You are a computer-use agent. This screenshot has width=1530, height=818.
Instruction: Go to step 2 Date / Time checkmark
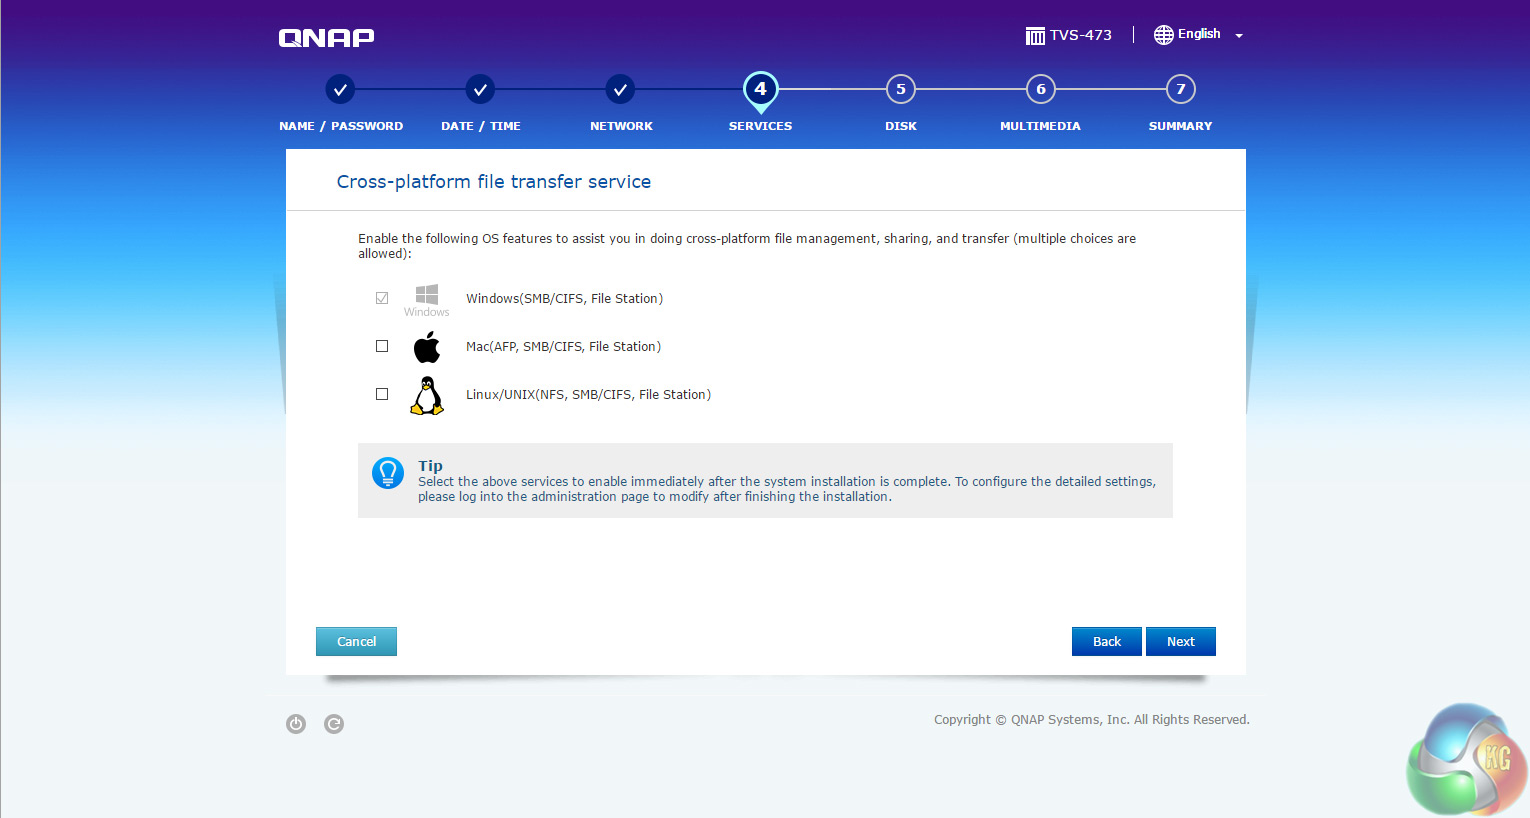[x=480, y=89]
